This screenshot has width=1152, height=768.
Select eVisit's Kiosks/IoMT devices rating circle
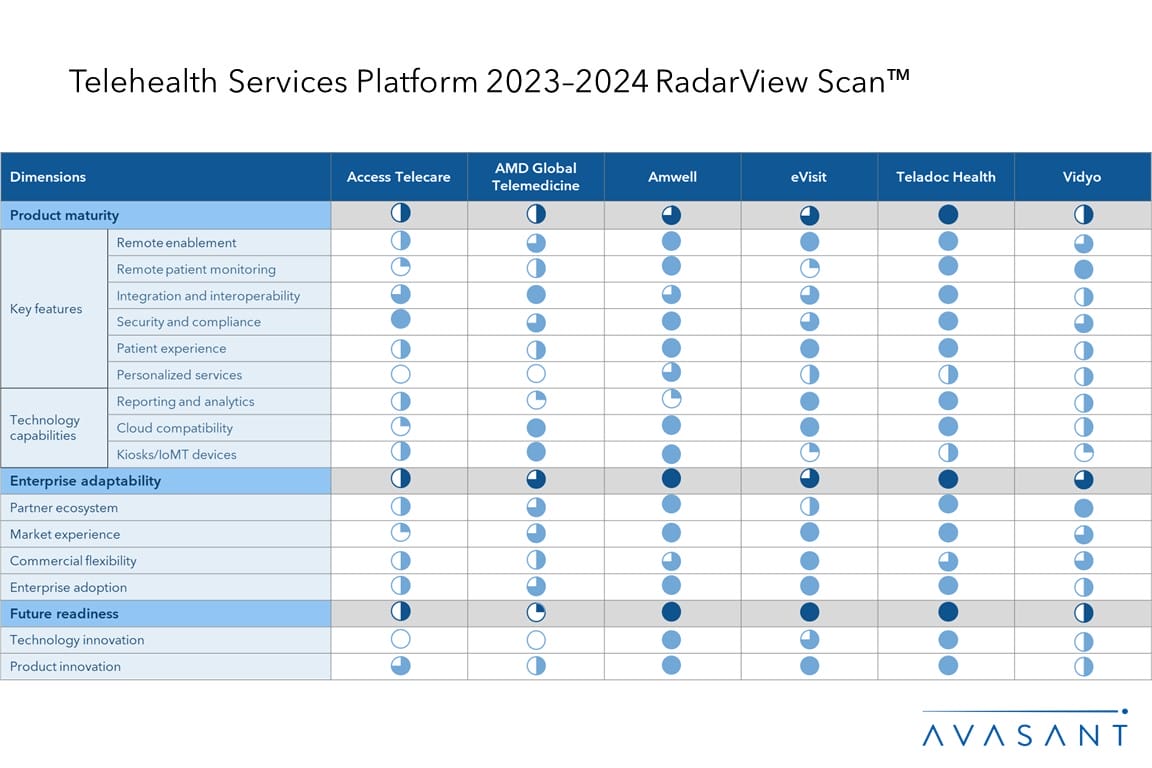click(x=809, y=453)
